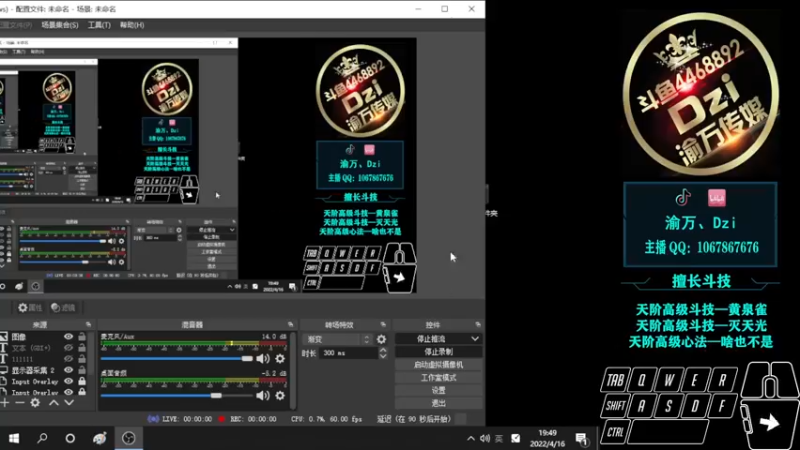
Task: Click the 时长 300 ms input field
Action: (348, 353)
